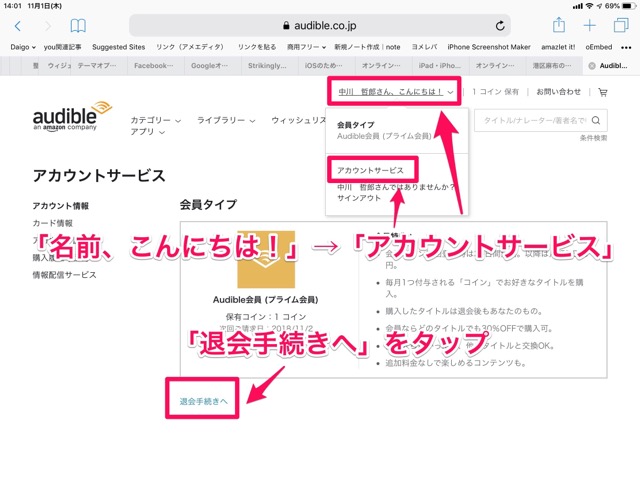Show all tabs overview icon

point(621,26)
